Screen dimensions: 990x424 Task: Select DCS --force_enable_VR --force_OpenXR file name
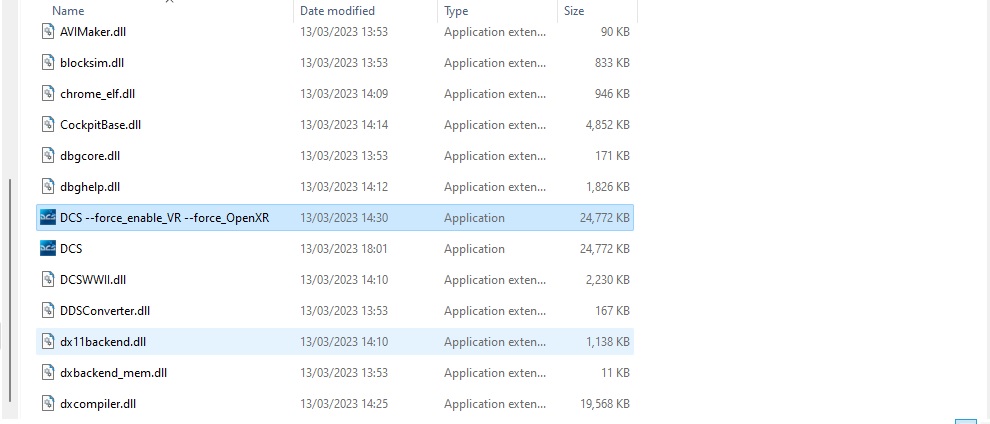point(165,218)
